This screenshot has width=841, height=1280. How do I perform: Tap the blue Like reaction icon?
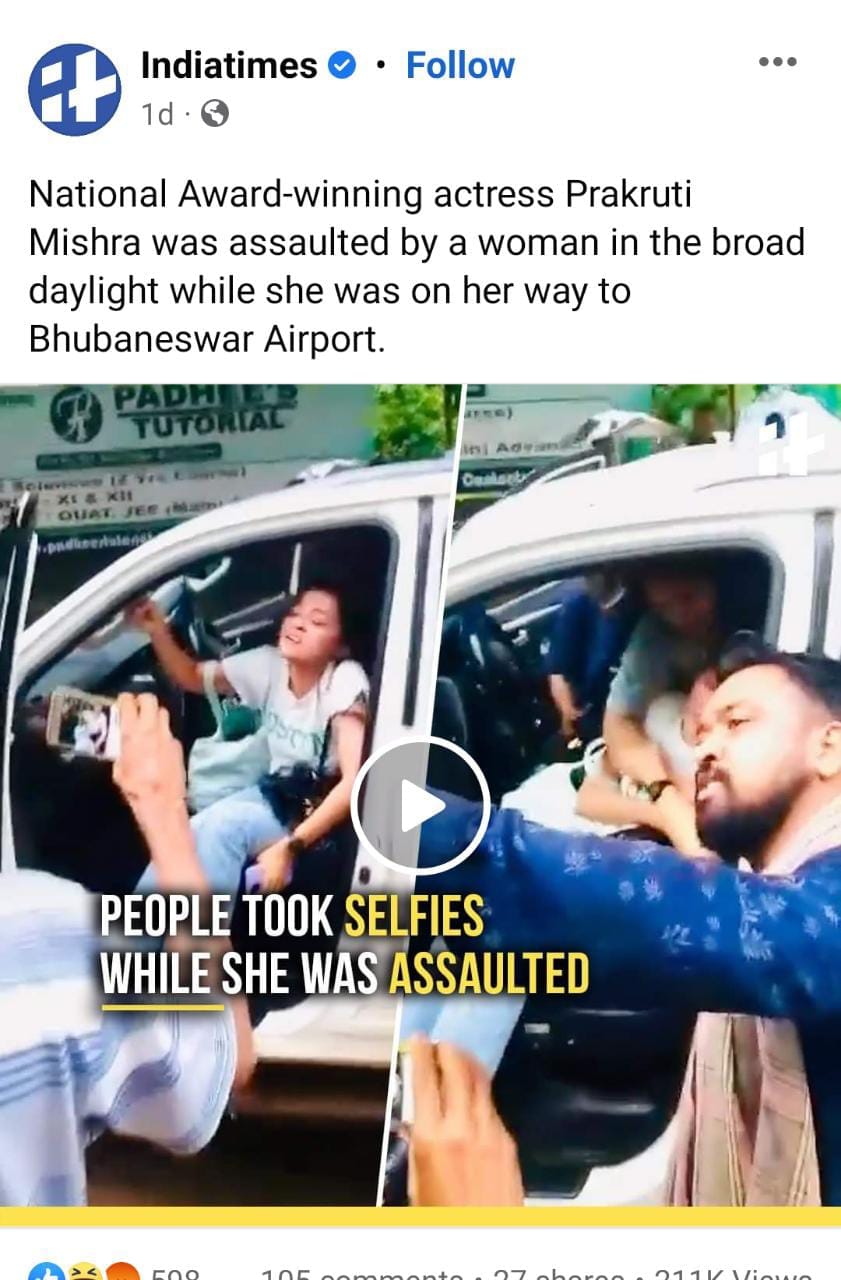point(46,1272)
